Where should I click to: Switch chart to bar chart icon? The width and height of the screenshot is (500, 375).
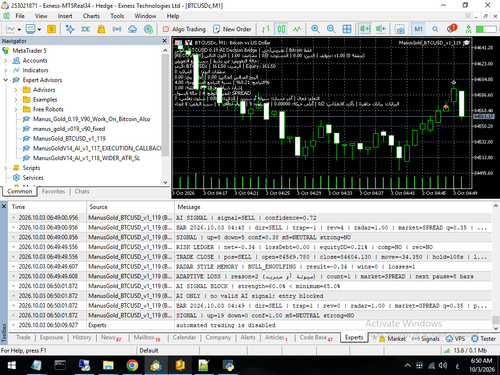266,29
